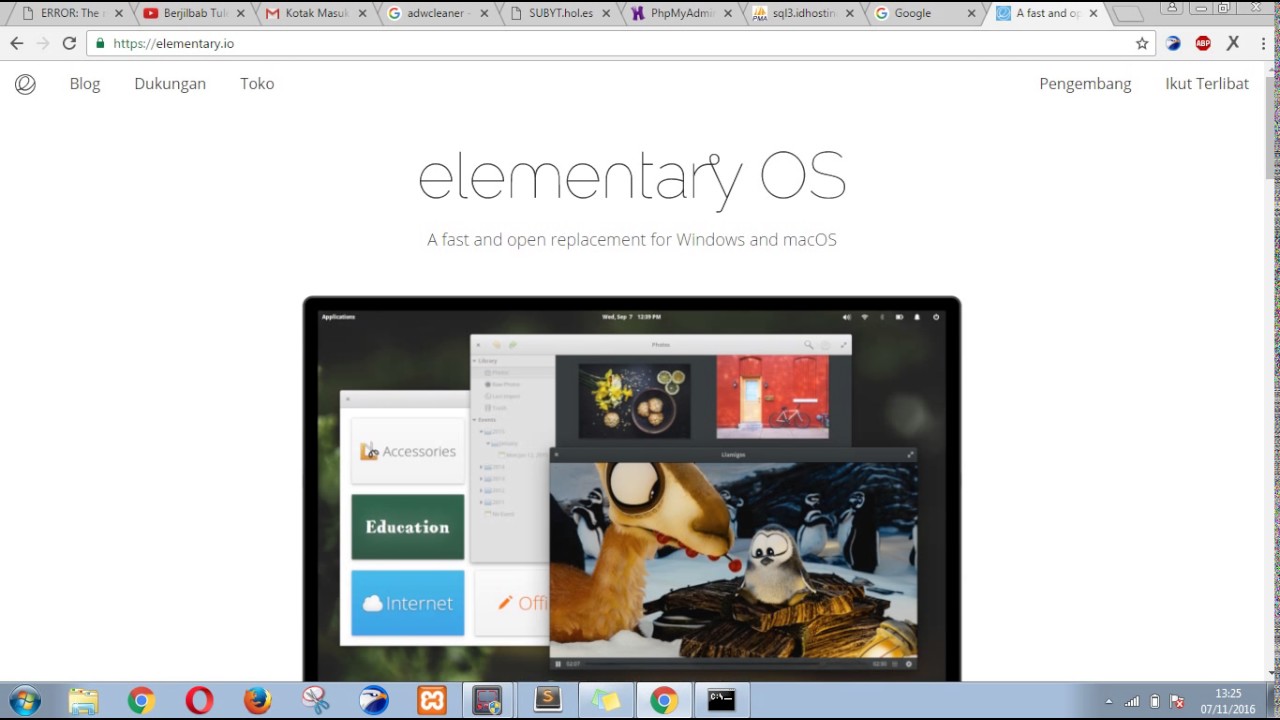Image resolution: width=1280 pixels, height=720 pixels.
Task: Switch to the Google tab
Action: 925,14
